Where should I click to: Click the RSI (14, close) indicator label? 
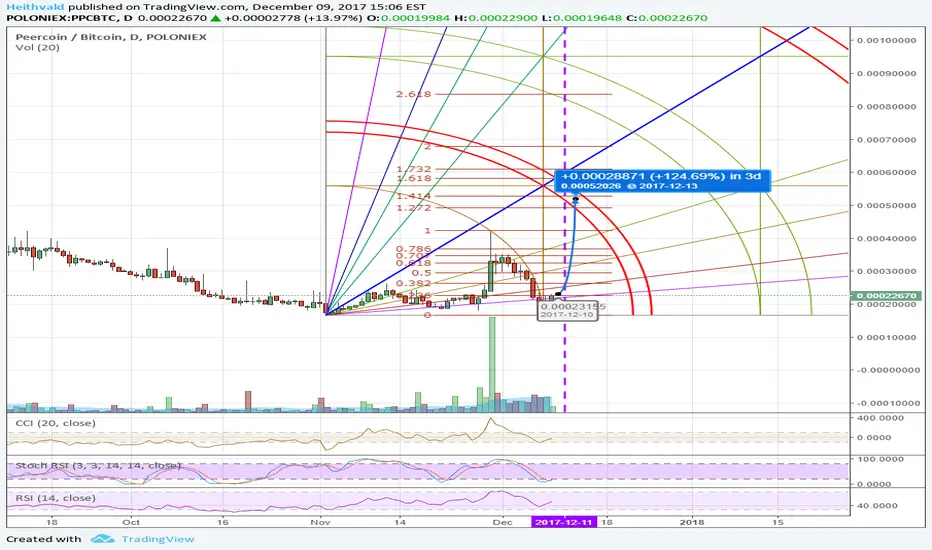(x=55, y=498)
